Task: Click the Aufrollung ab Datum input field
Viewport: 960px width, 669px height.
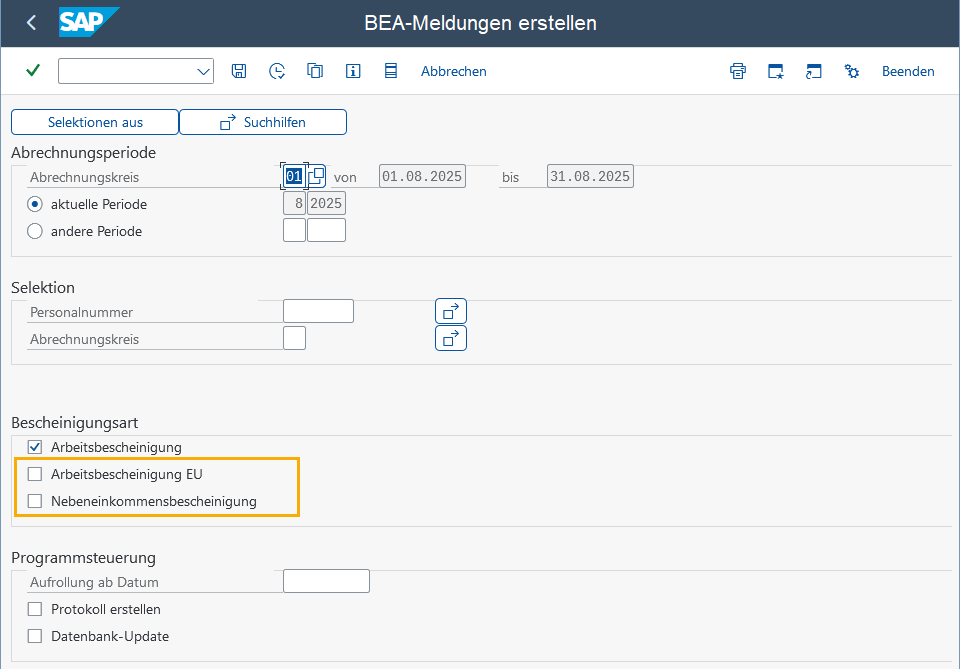Action: (326, 581)
